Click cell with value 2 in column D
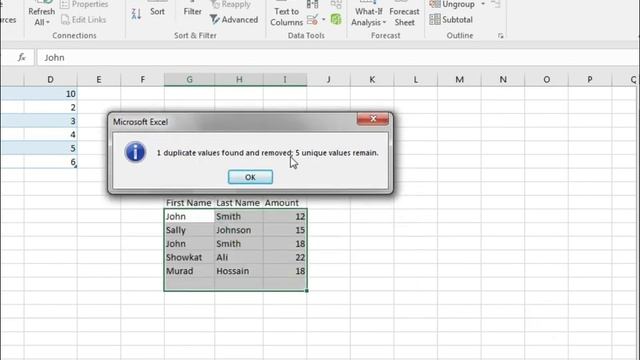 [51, 107]
